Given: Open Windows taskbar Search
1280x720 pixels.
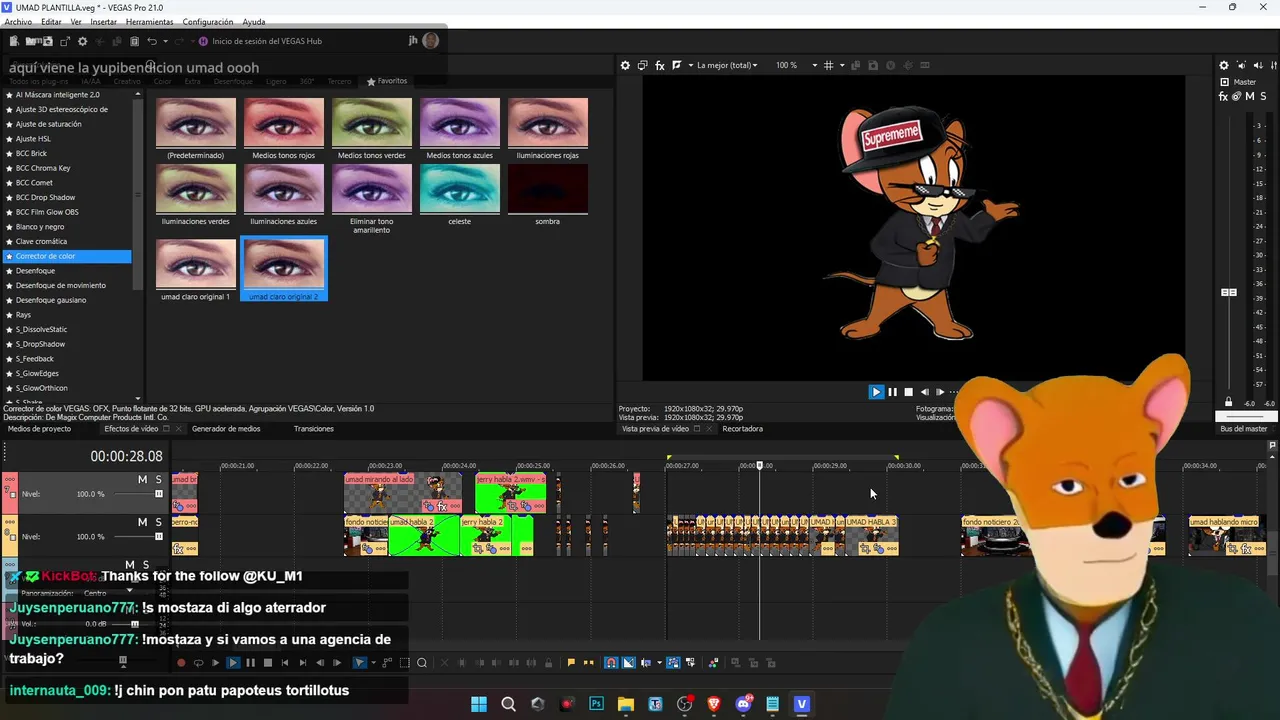Looking at the screenshot, I should [508, 704].
